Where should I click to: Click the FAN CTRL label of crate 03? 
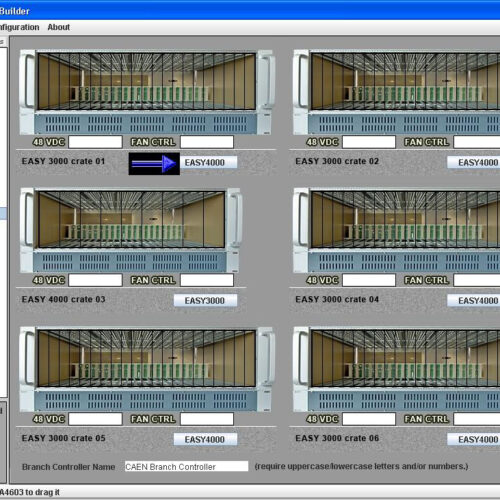click(x=153, y=280)
